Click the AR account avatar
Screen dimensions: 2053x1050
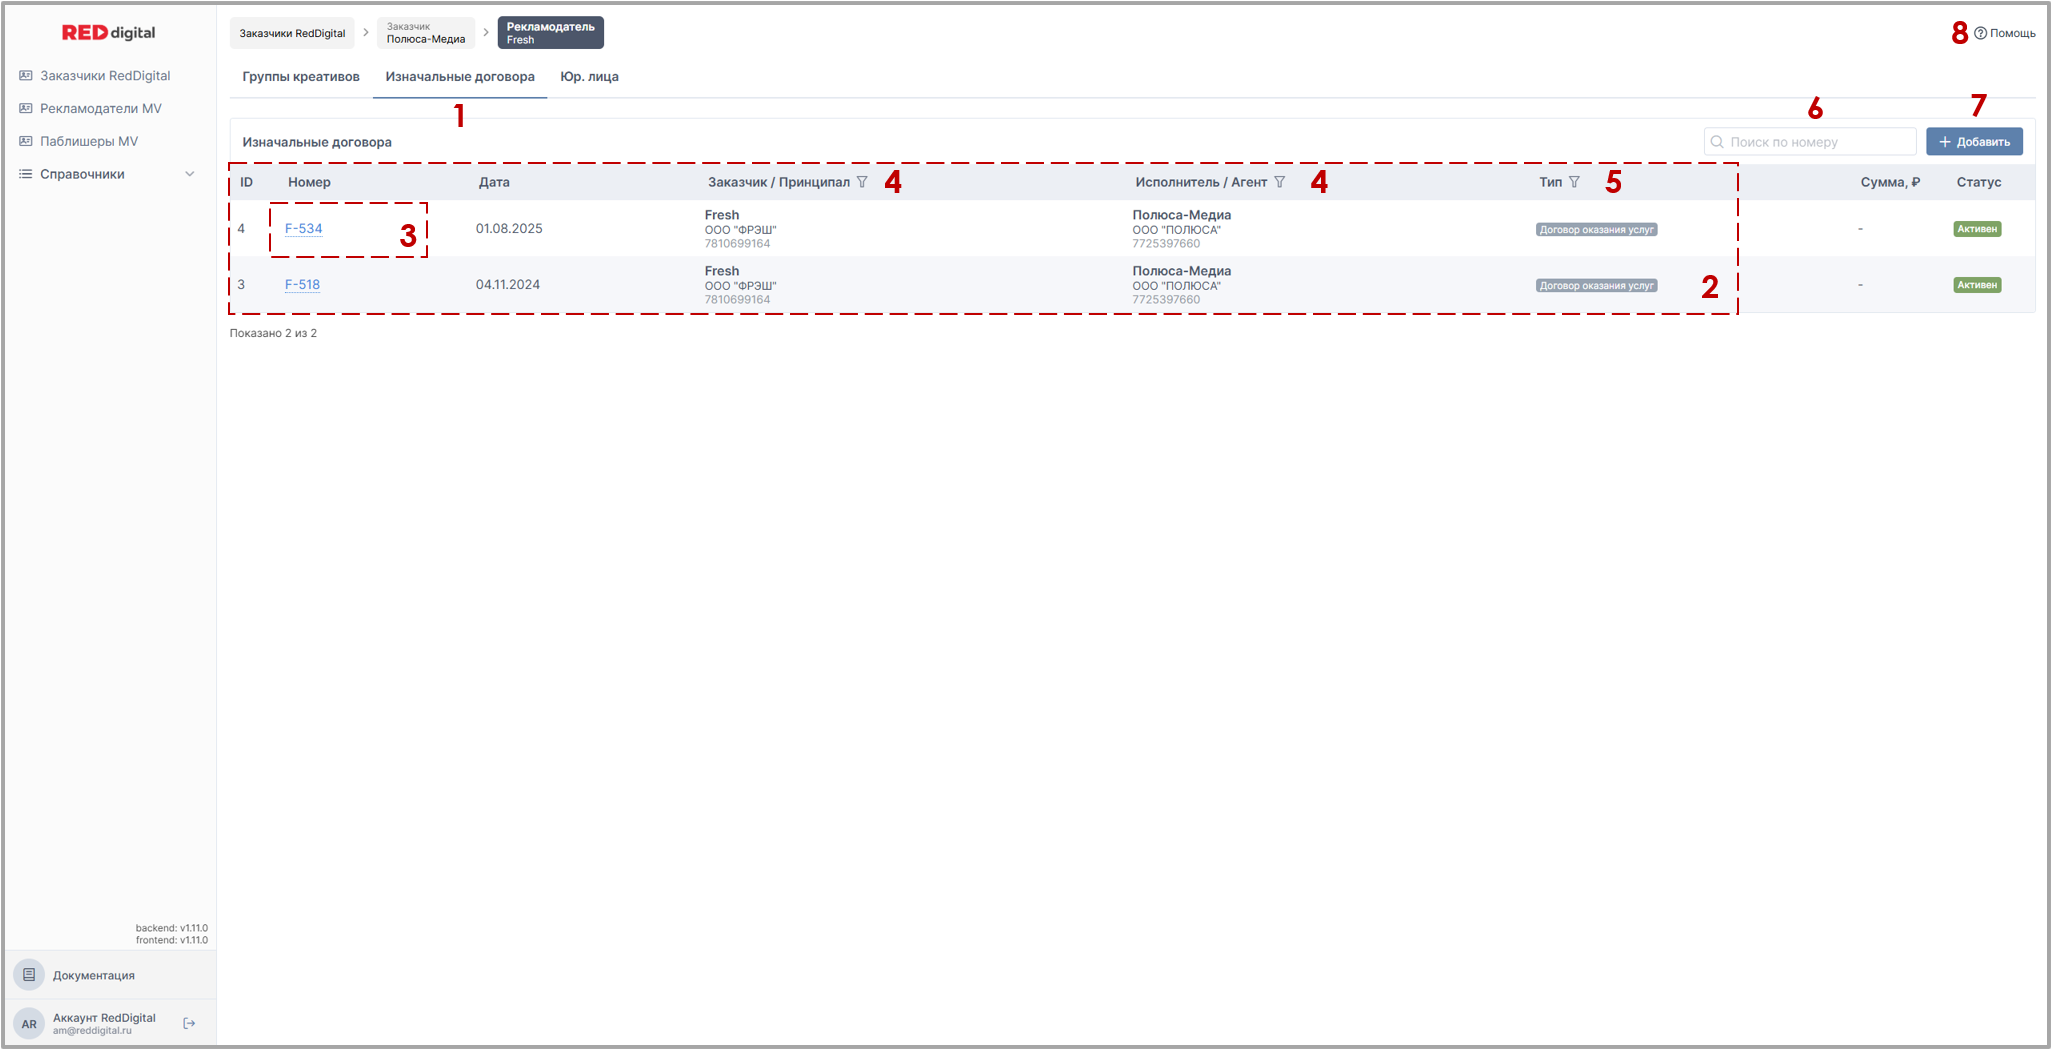pyautogui.click(x=29, y=1023)
